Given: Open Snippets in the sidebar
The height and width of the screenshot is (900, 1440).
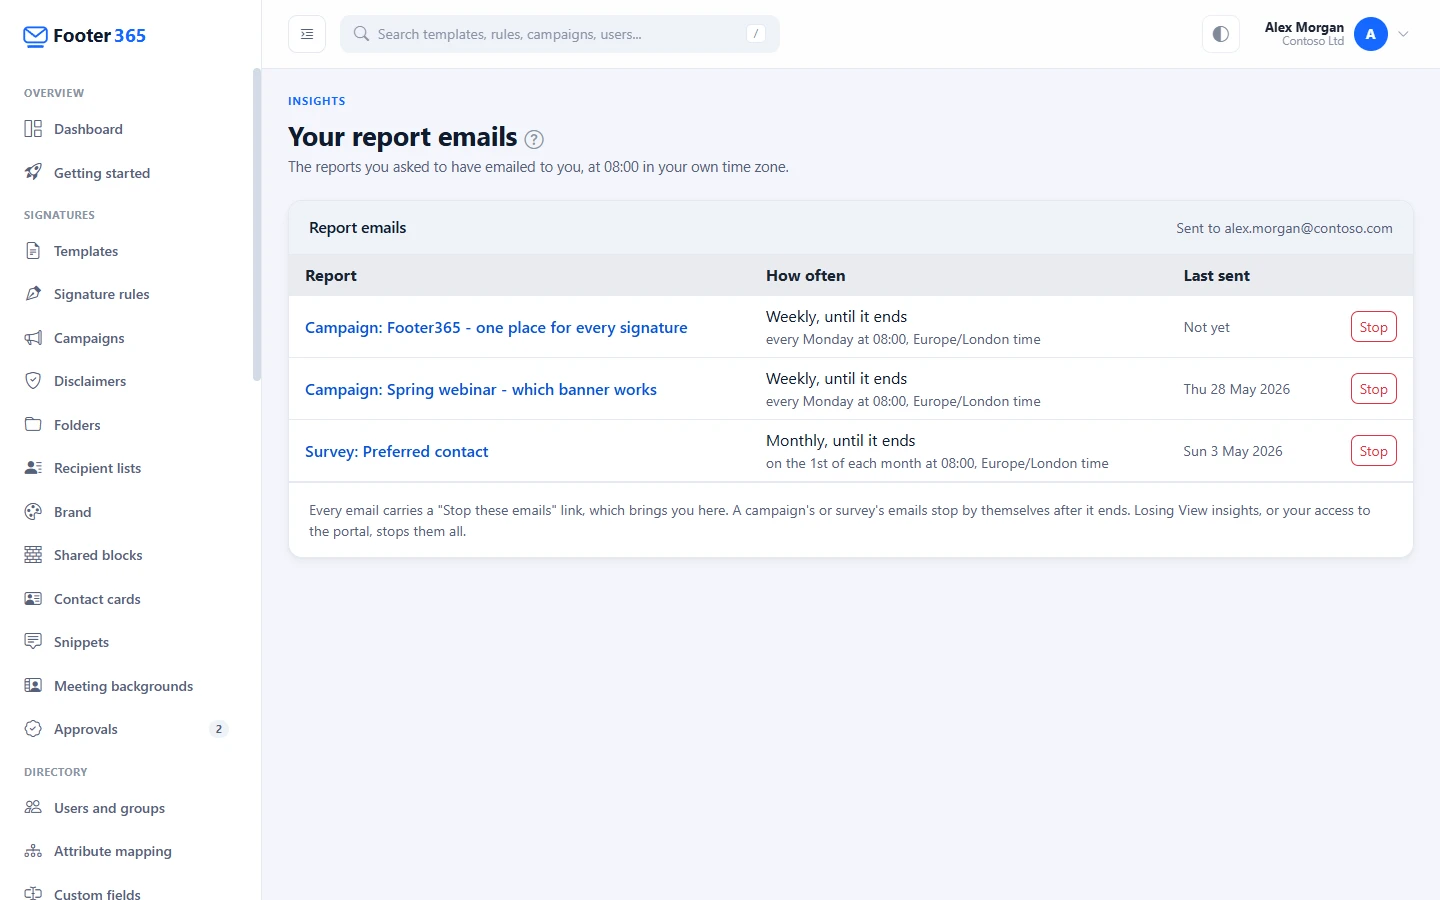Looking at the screenshot, I should click(126, 641).
